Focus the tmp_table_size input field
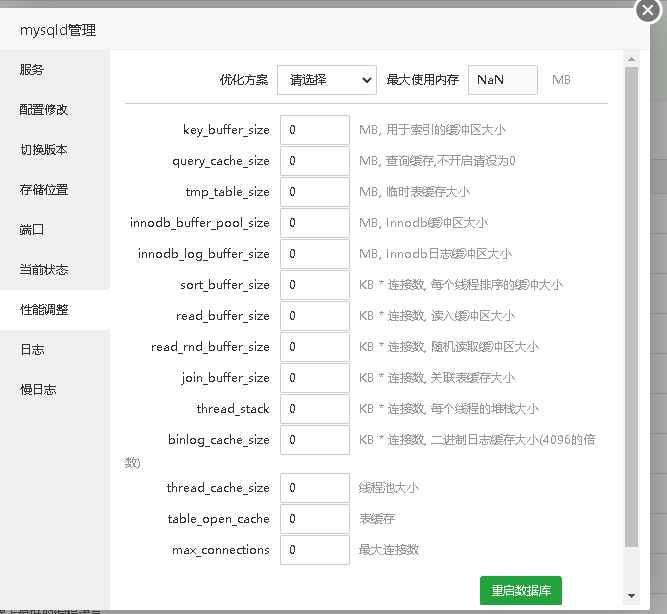 pos(315,191)
